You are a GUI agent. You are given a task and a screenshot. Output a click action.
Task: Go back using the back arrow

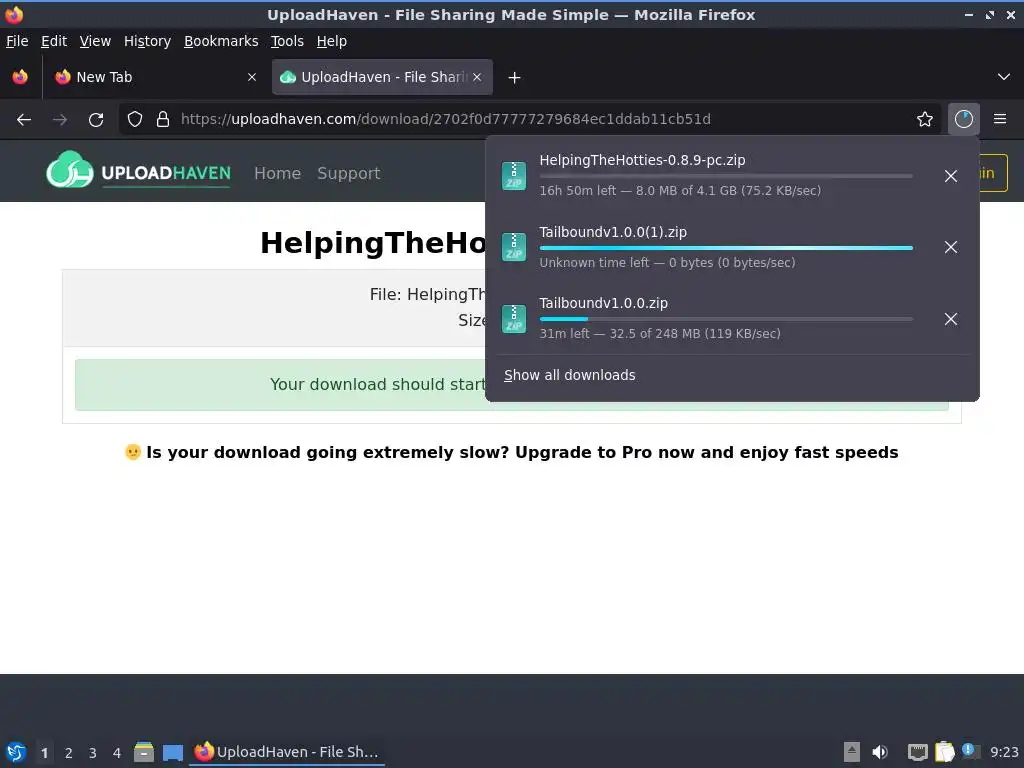[x=24, y=120]
